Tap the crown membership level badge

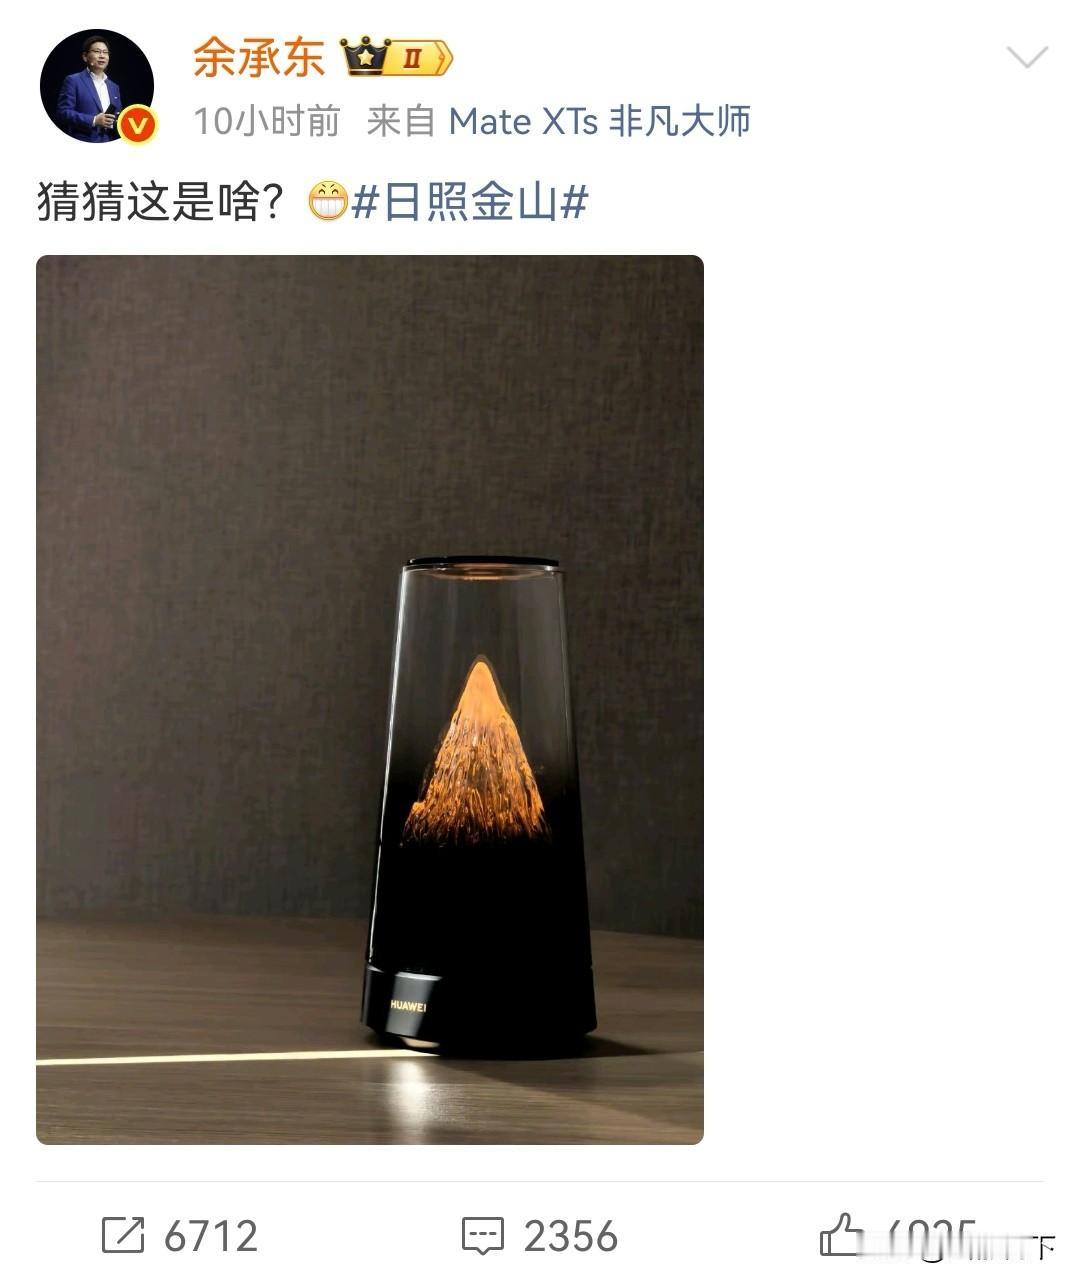[x=397, y=58]
